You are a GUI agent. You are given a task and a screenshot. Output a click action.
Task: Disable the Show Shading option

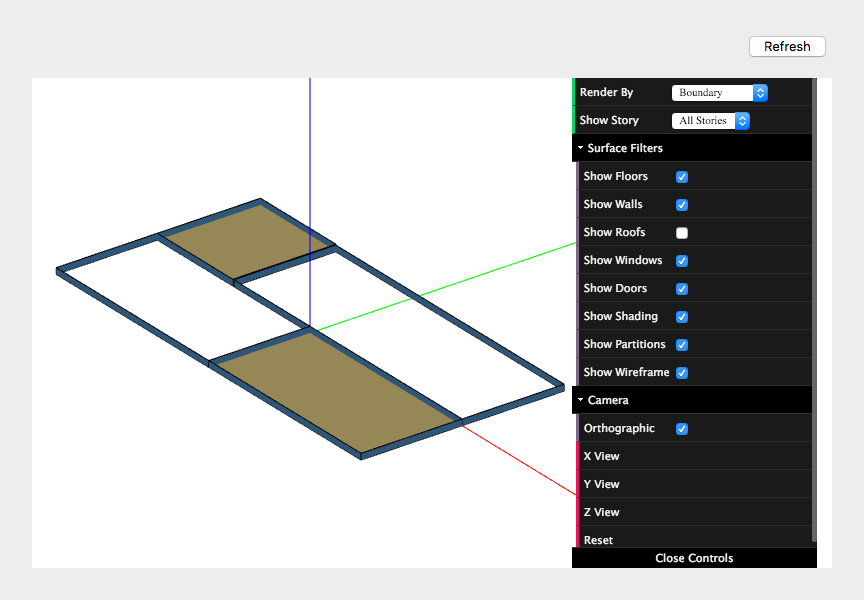pos(681,316)
